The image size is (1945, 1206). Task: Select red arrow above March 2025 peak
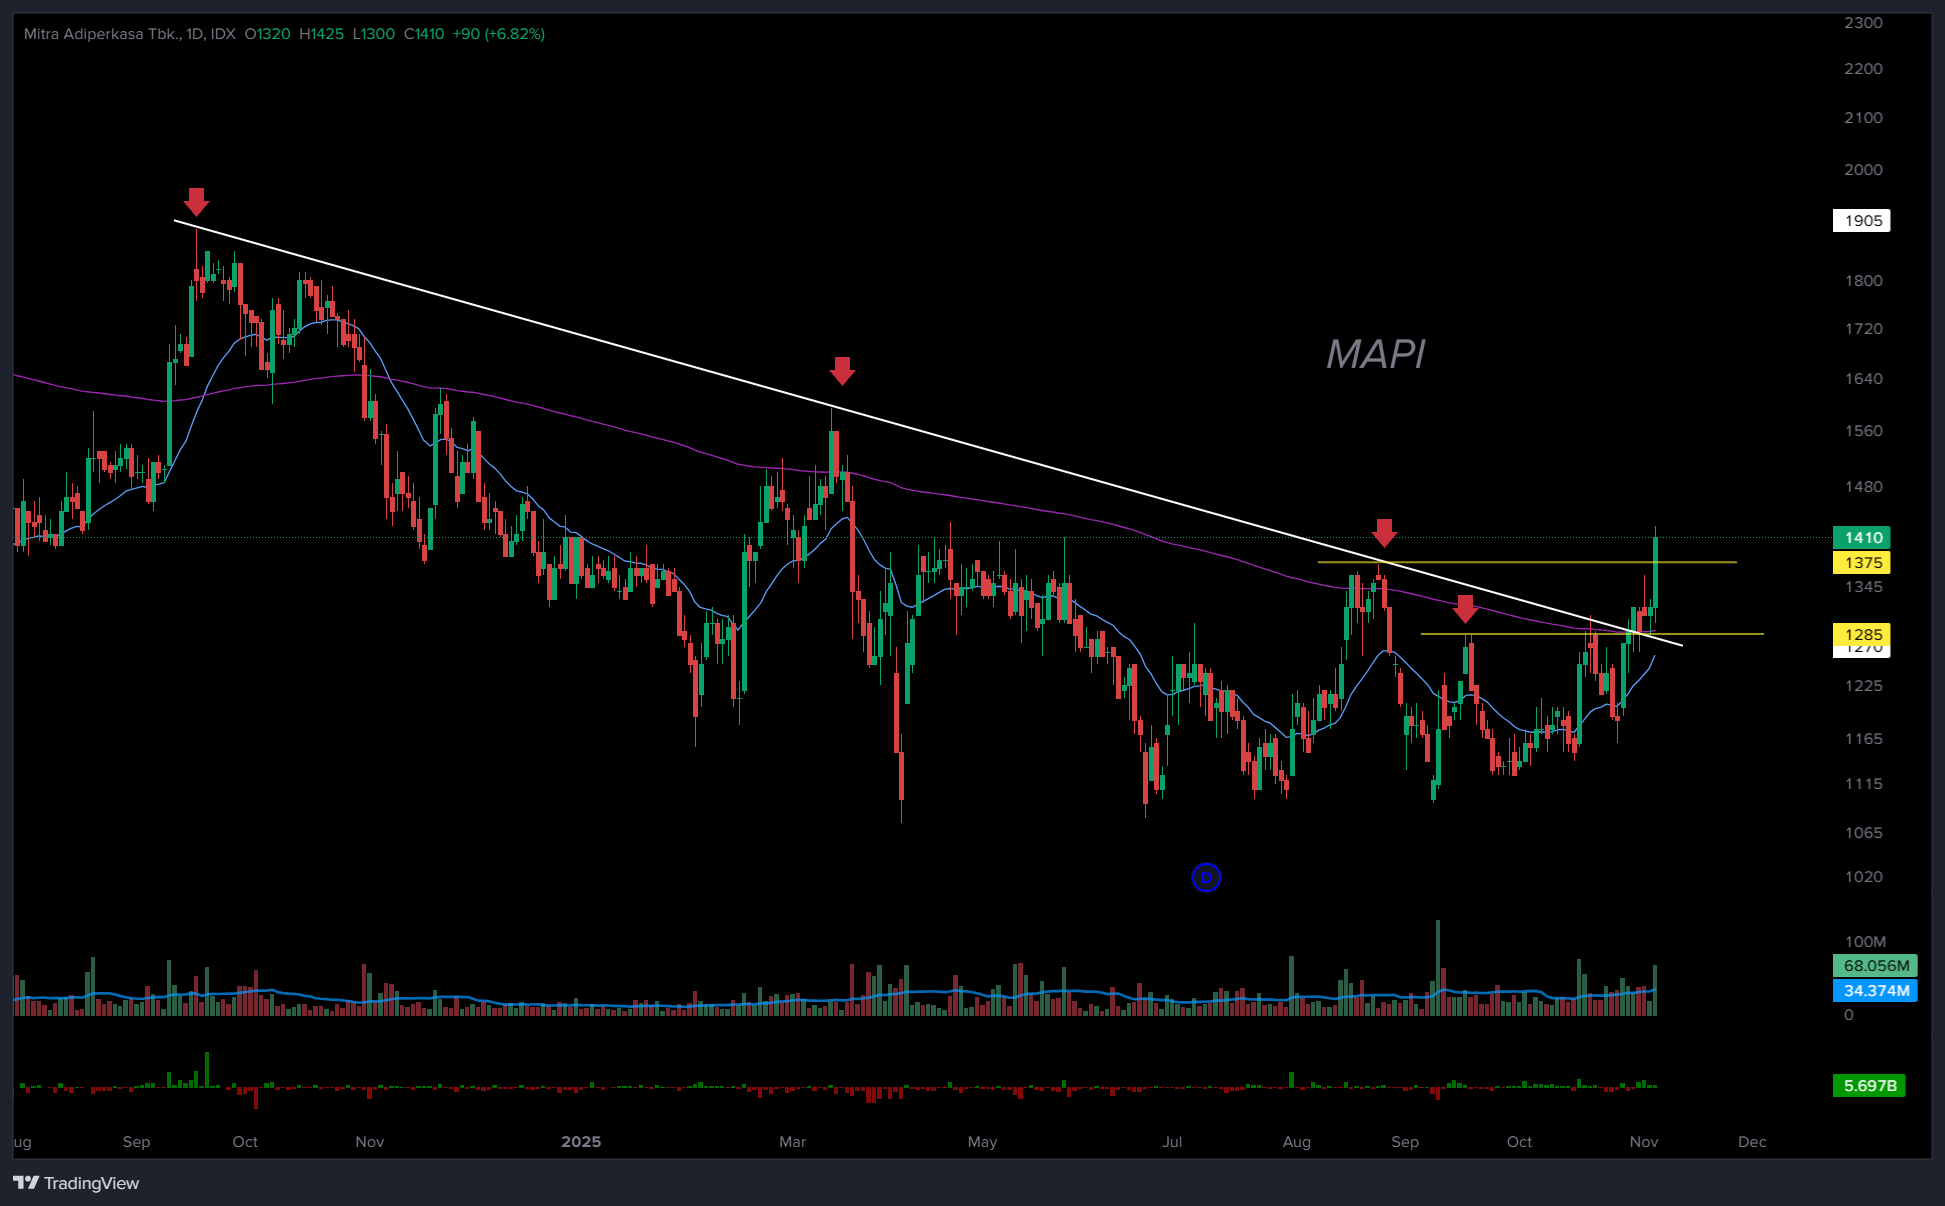(x=842, y=370)
